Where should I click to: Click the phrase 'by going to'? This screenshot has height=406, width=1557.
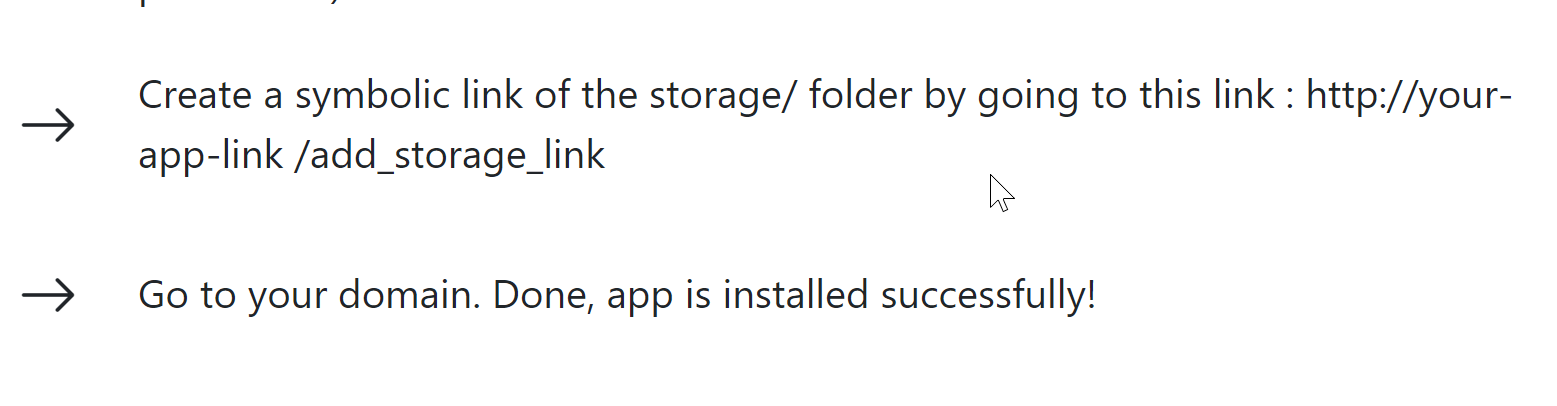1019,96
